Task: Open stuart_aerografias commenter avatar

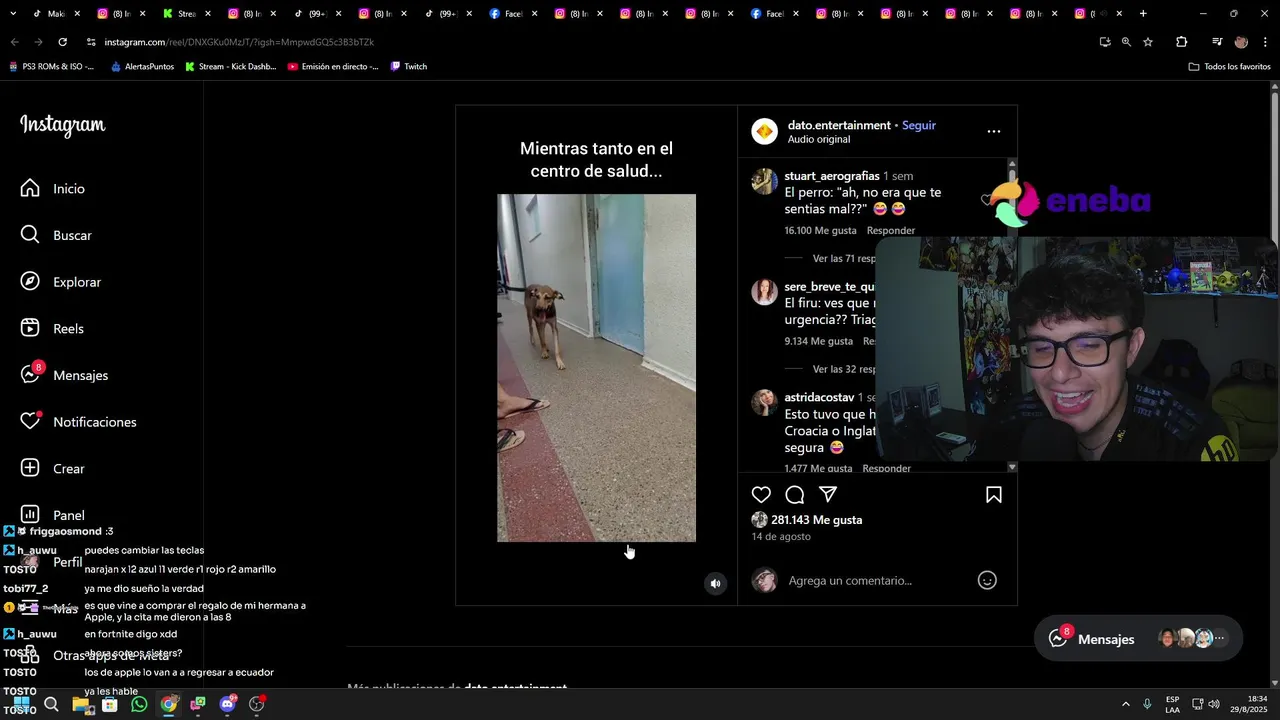Action: coord(765,181)
